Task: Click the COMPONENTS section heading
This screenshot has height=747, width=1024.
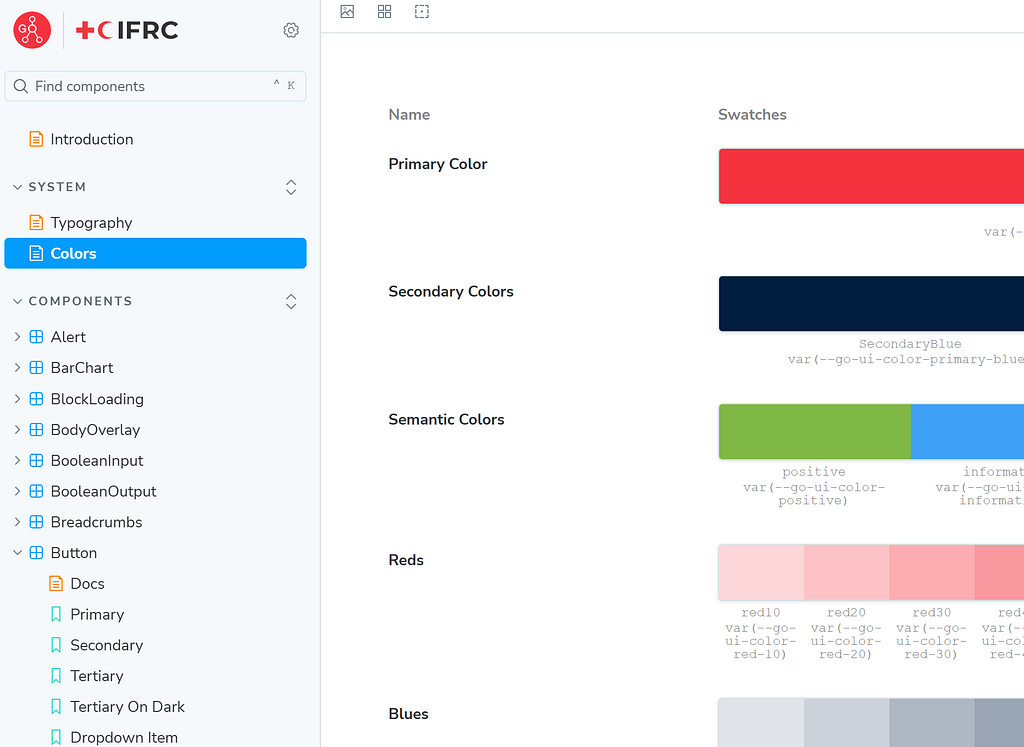Action: pyautogui.click(x=80, y=301)
